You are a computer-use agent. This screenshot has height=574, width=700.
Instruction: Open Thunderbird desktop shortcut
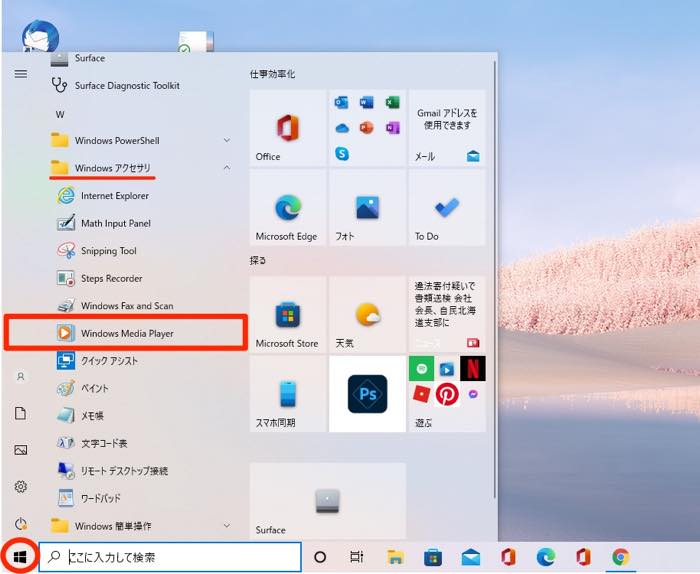40,37
